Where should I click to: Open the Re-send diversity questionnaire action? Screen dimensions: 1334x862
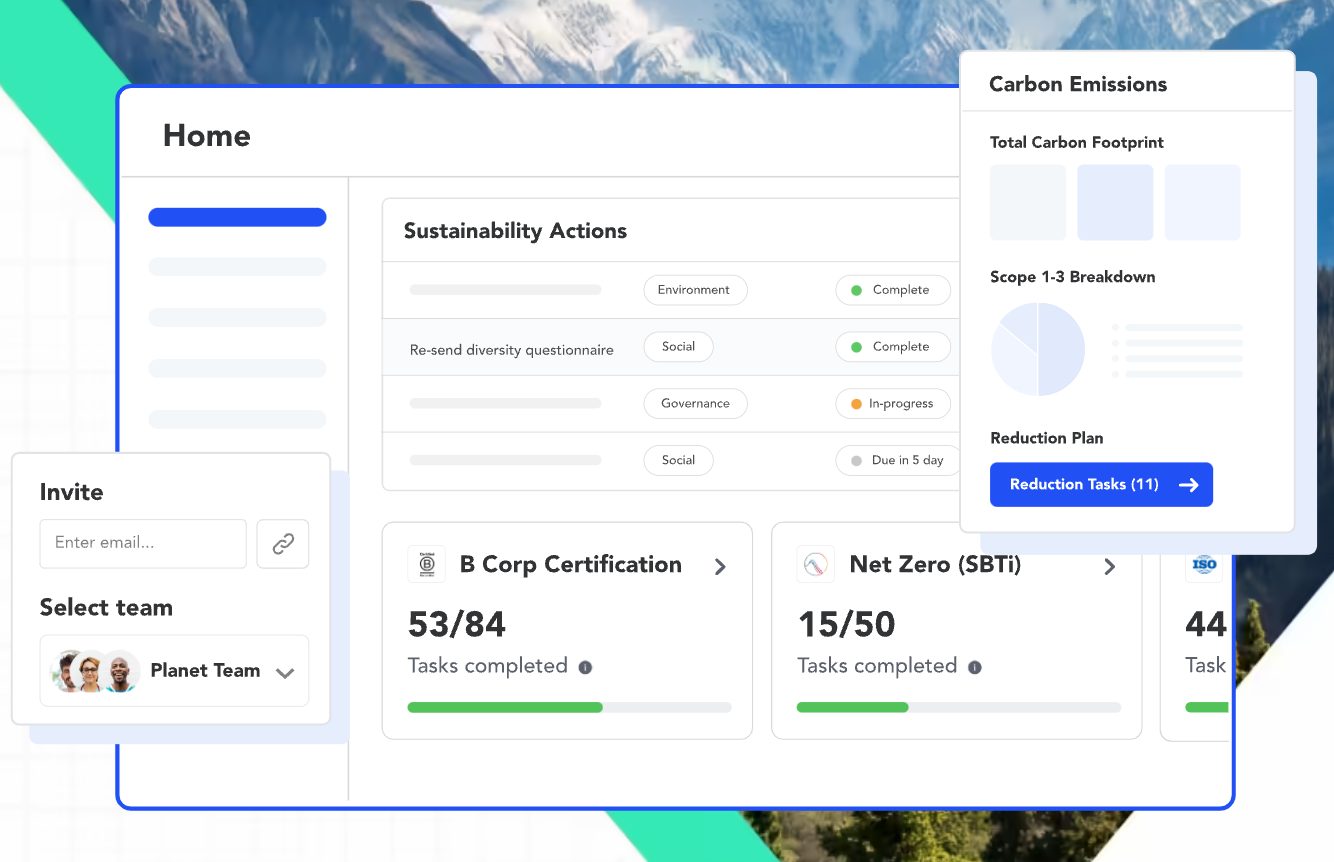tap(512, 350)
